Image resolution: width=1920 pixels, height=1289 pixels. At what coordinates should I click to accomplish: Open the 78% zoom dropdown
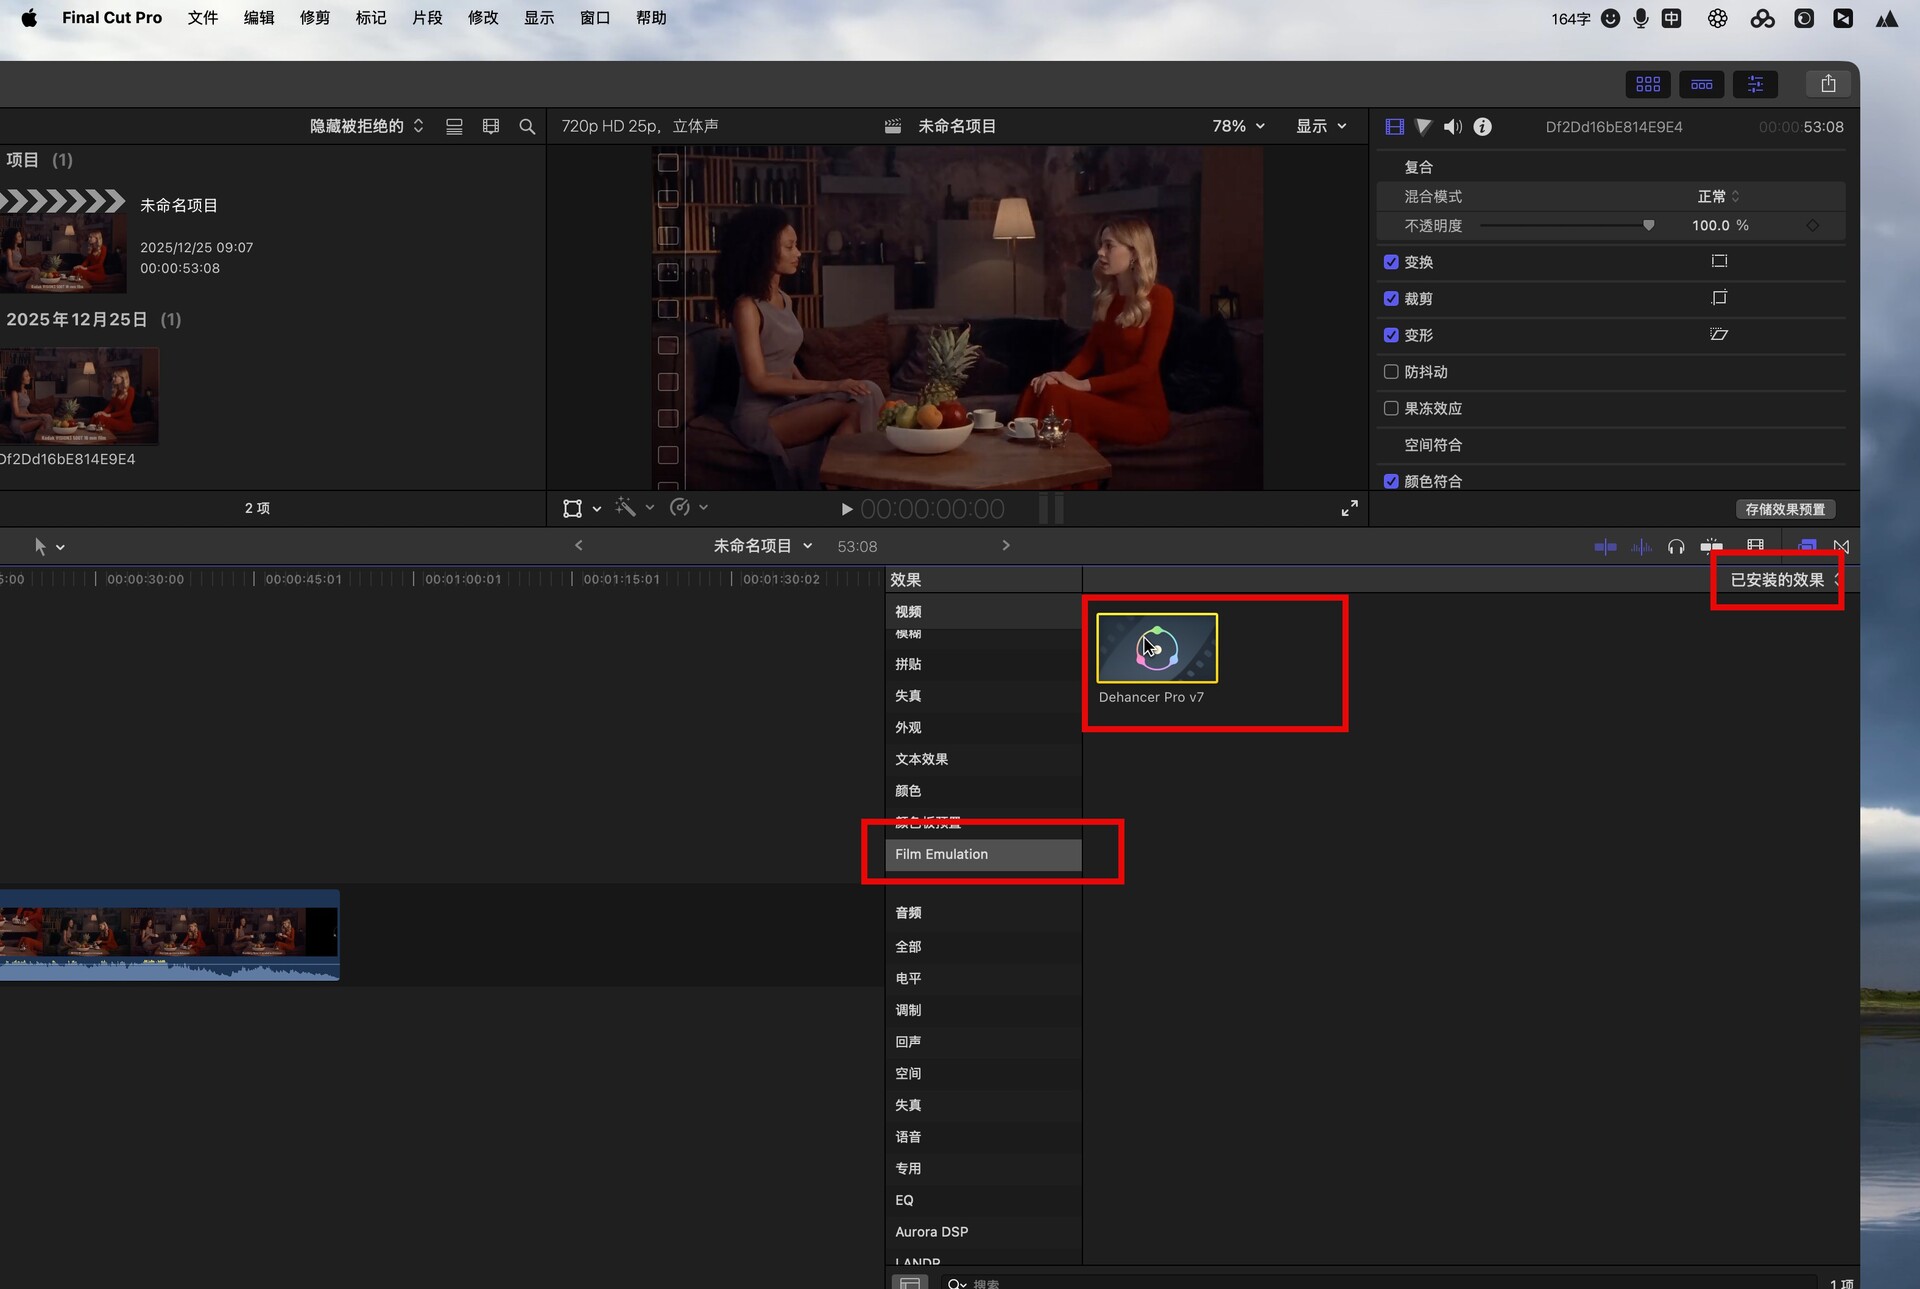click(x=1238, y=126)
